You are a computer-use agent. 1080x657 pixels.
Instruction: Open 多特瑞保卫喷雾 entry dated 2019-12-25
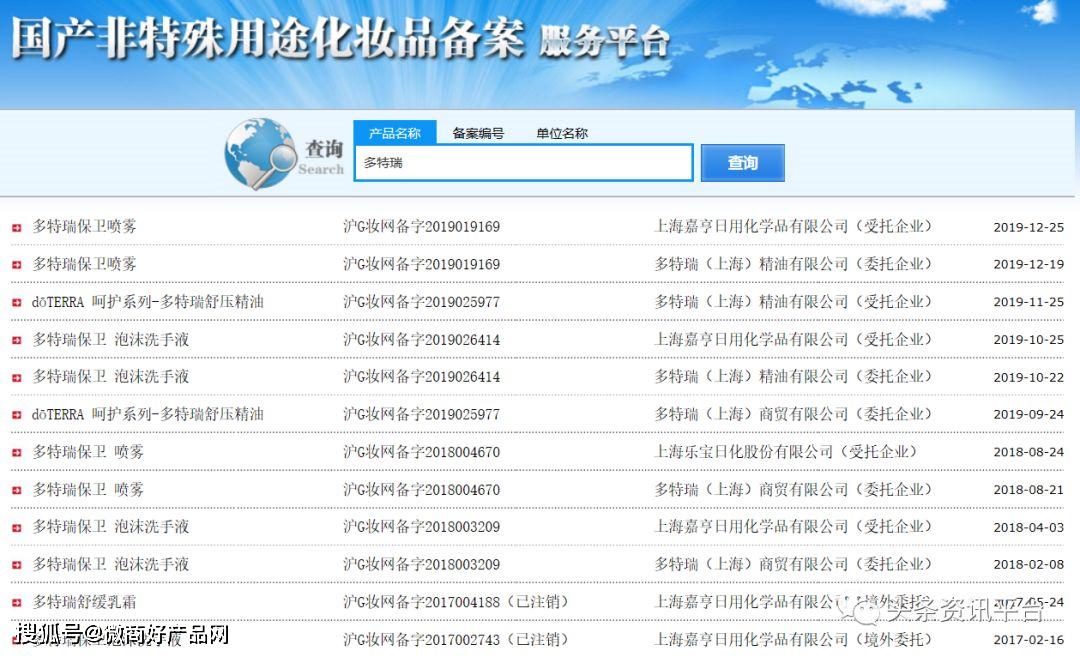tap(84, 227)
